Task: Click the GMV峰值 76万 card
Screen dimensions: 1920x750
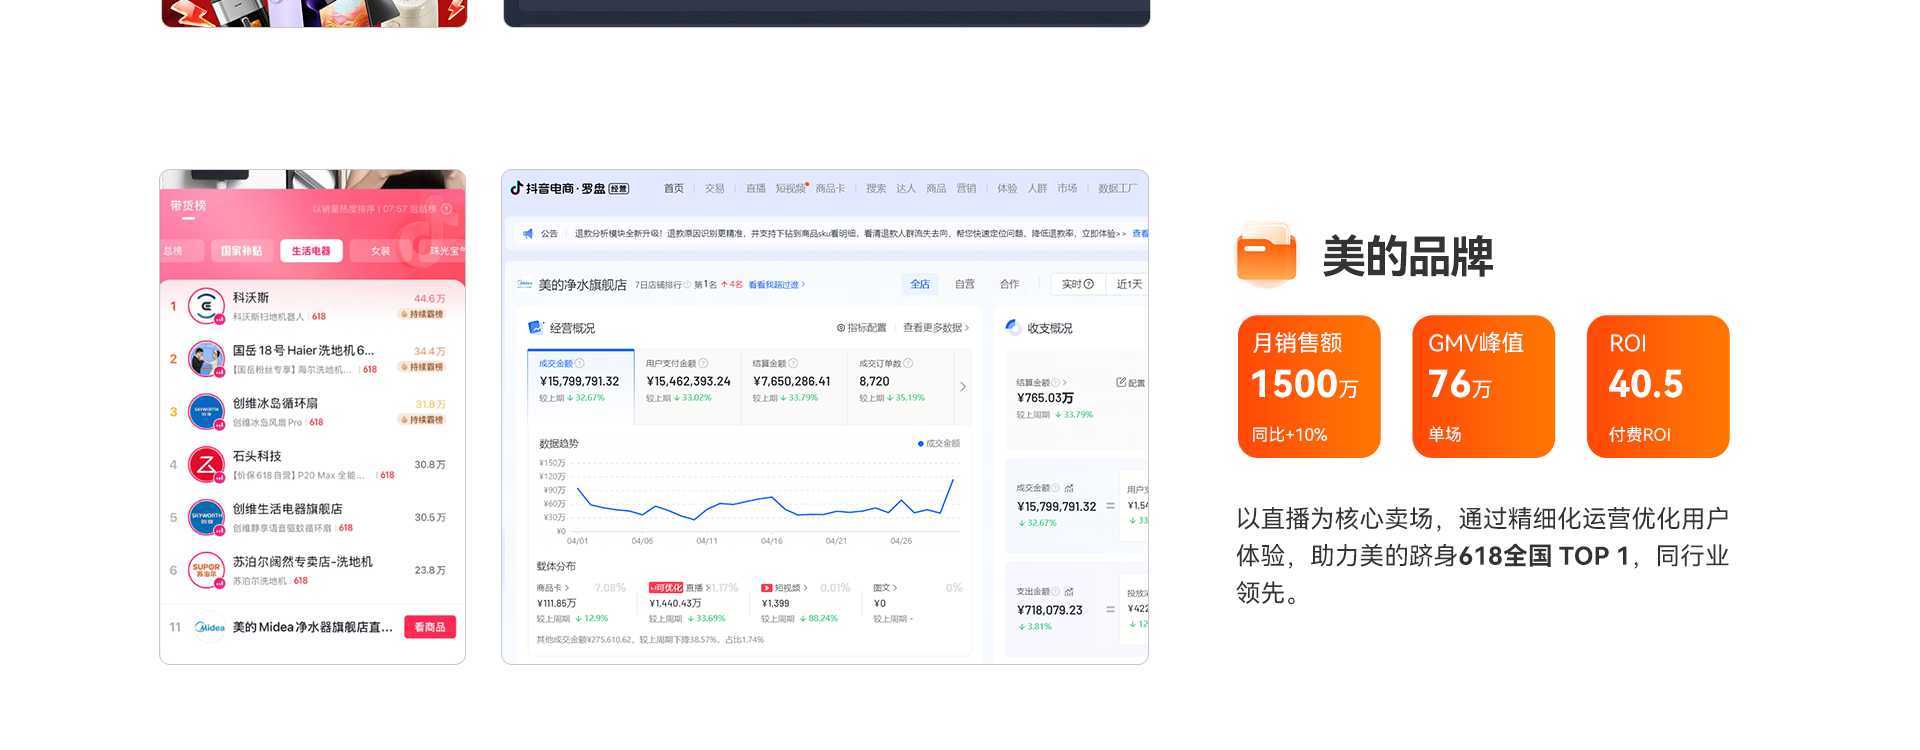Action: pos(1483,386)
